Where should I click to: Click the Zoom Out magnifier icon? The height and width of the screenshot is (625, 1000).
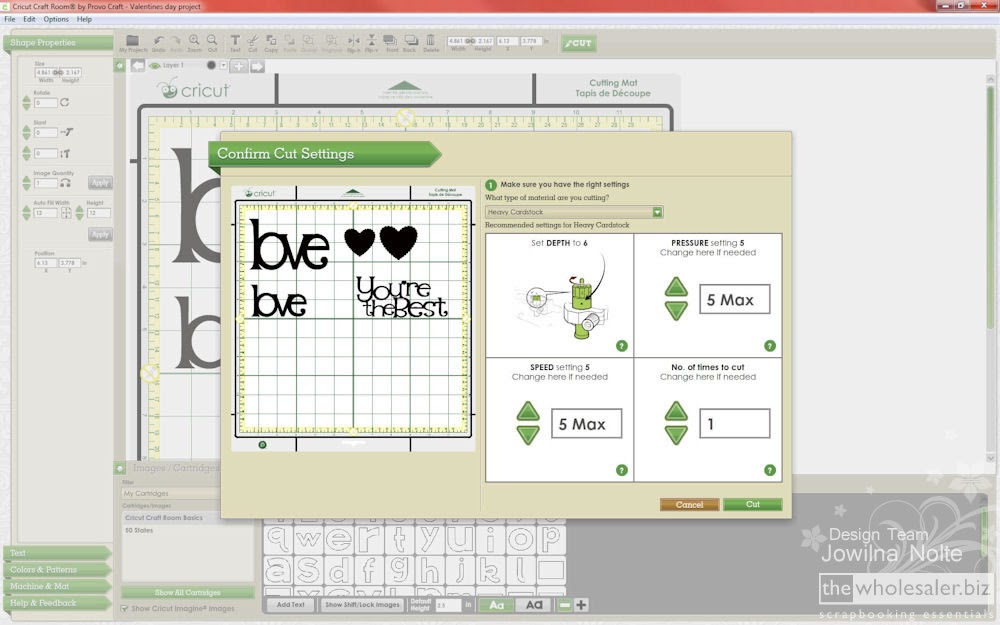point(212,41)
